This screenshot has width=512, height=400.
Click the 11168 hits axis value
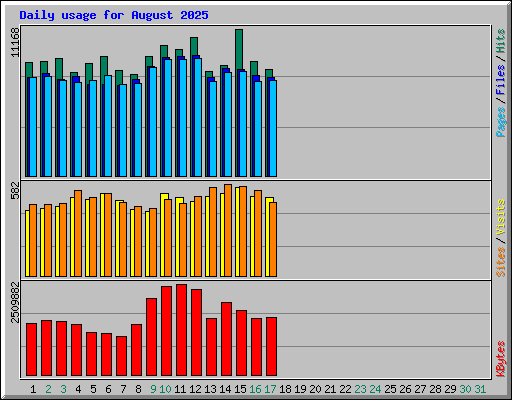coord(15,42)
